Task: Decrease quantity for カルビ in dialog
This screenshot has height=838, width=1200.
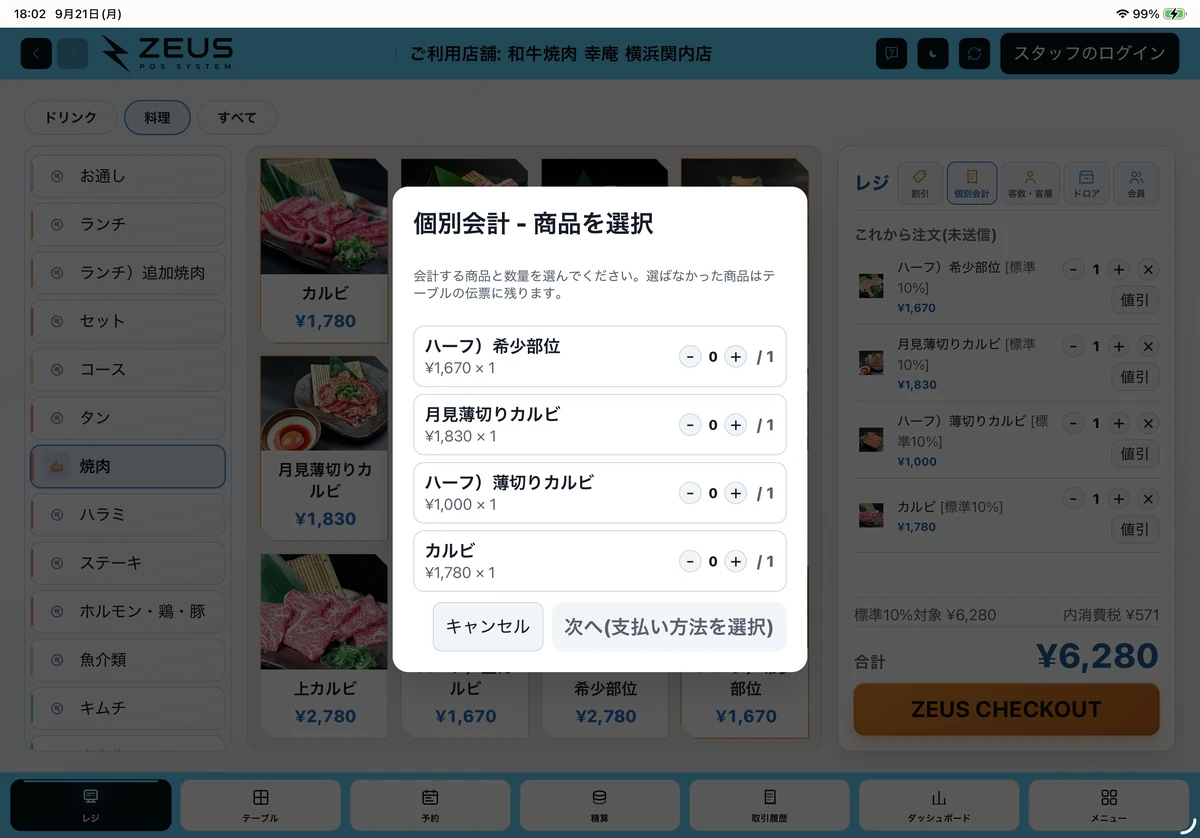Action: [x=690, y=561]
